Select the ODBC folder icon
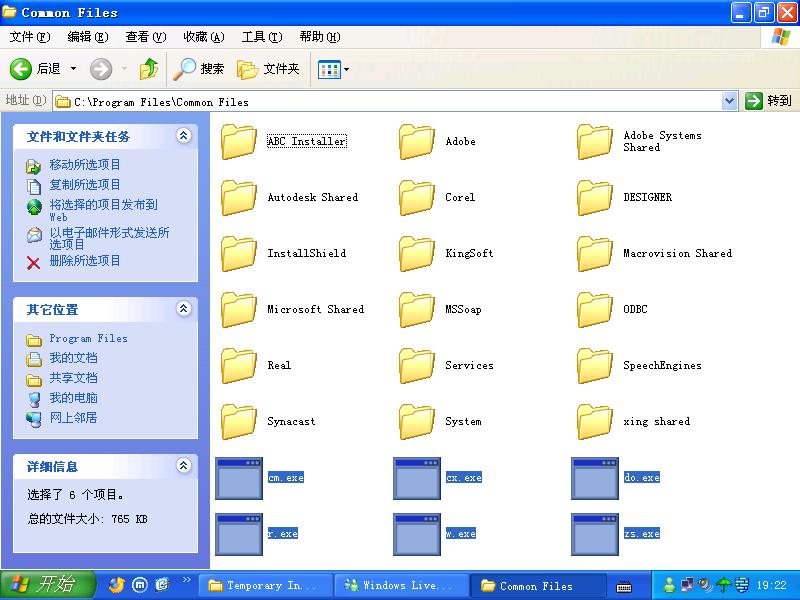Viewport: 800px width, 600px height. tap(594, 310)
